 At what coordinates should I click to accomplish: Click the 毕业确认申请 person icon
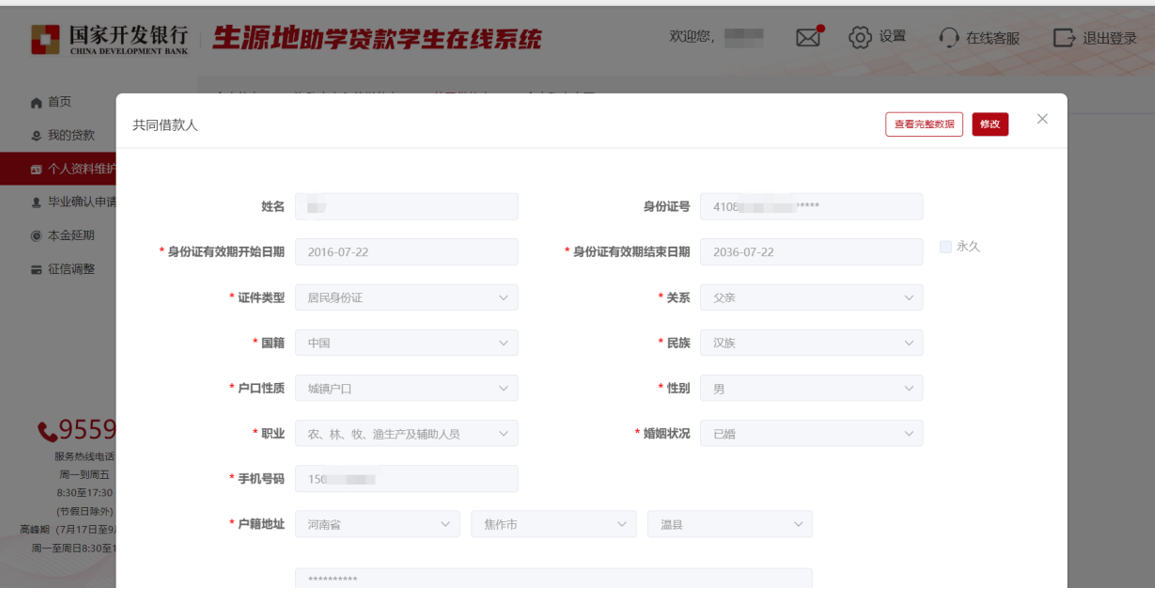[x=36, y=202]
